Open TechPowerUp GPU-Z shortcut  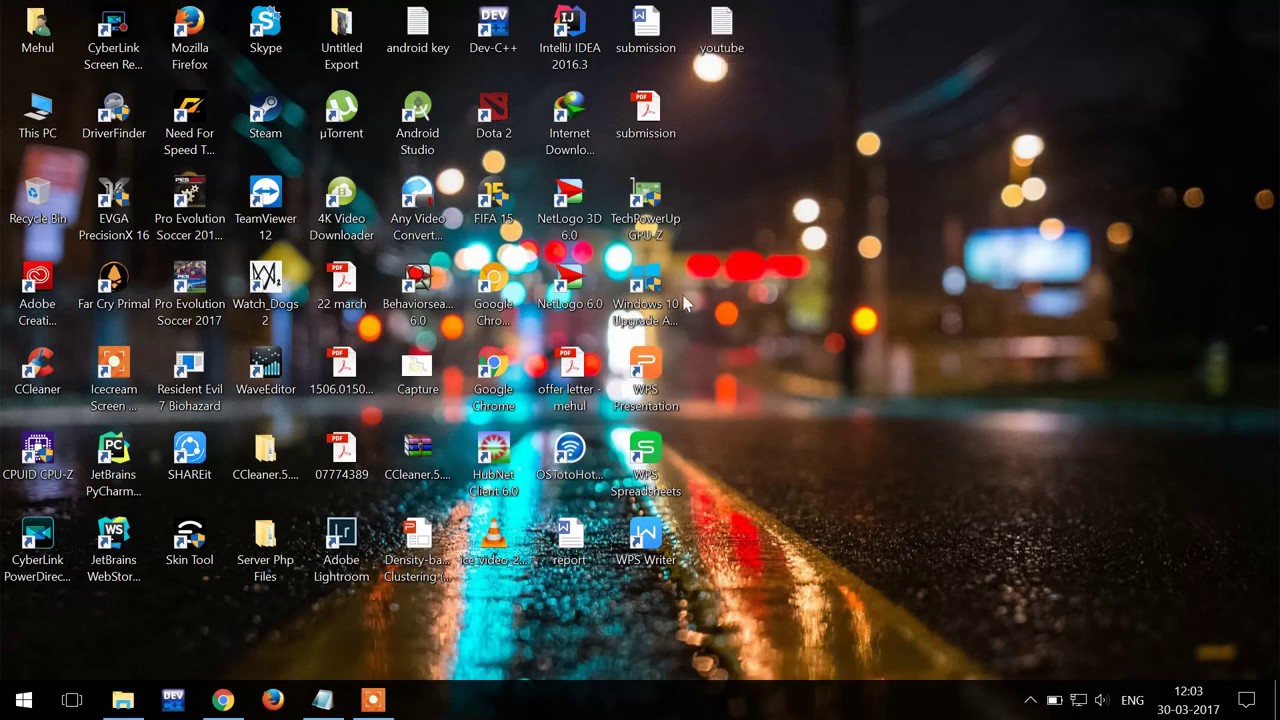coord(645,209)
